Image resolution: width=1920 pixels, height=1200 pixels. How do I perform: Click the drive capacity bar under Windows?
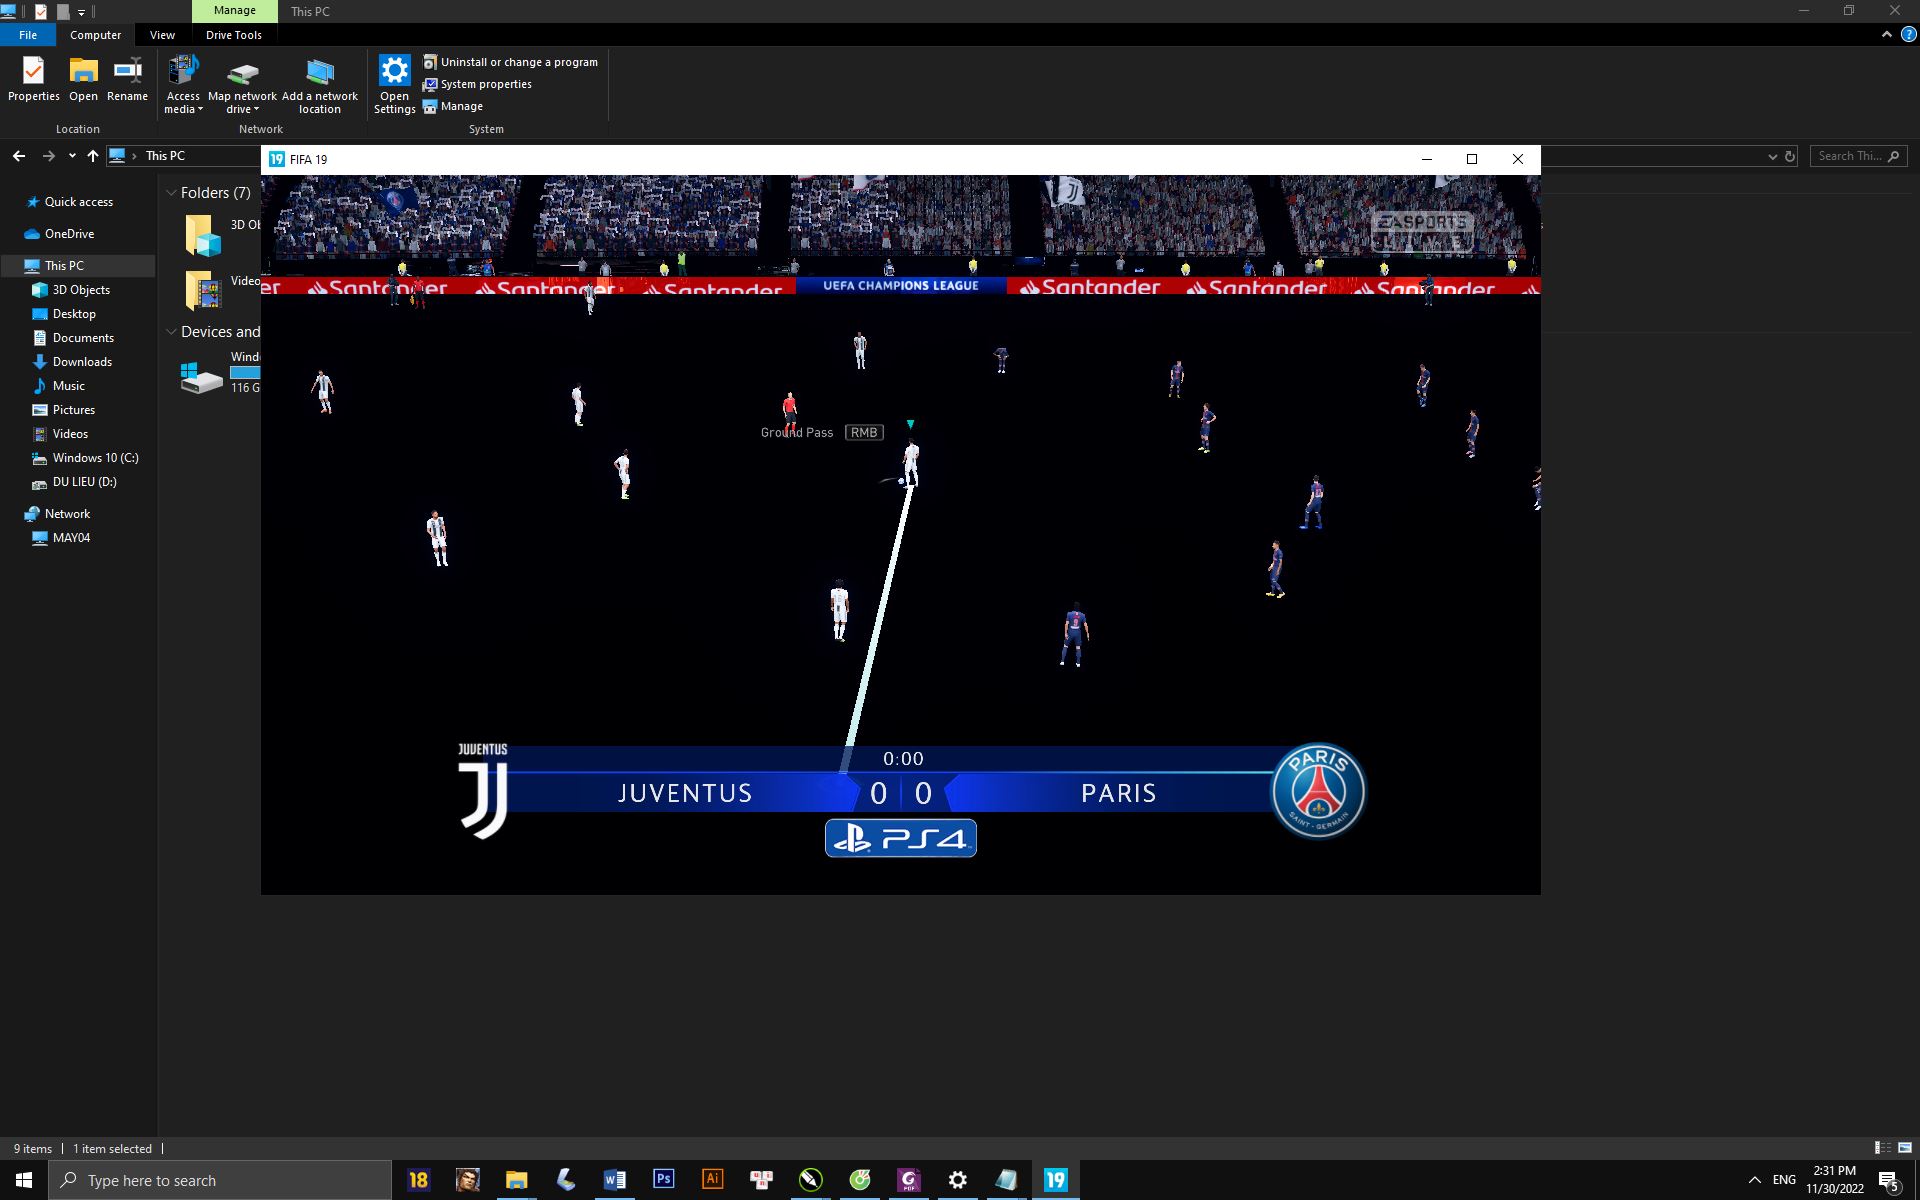point(243,372)
